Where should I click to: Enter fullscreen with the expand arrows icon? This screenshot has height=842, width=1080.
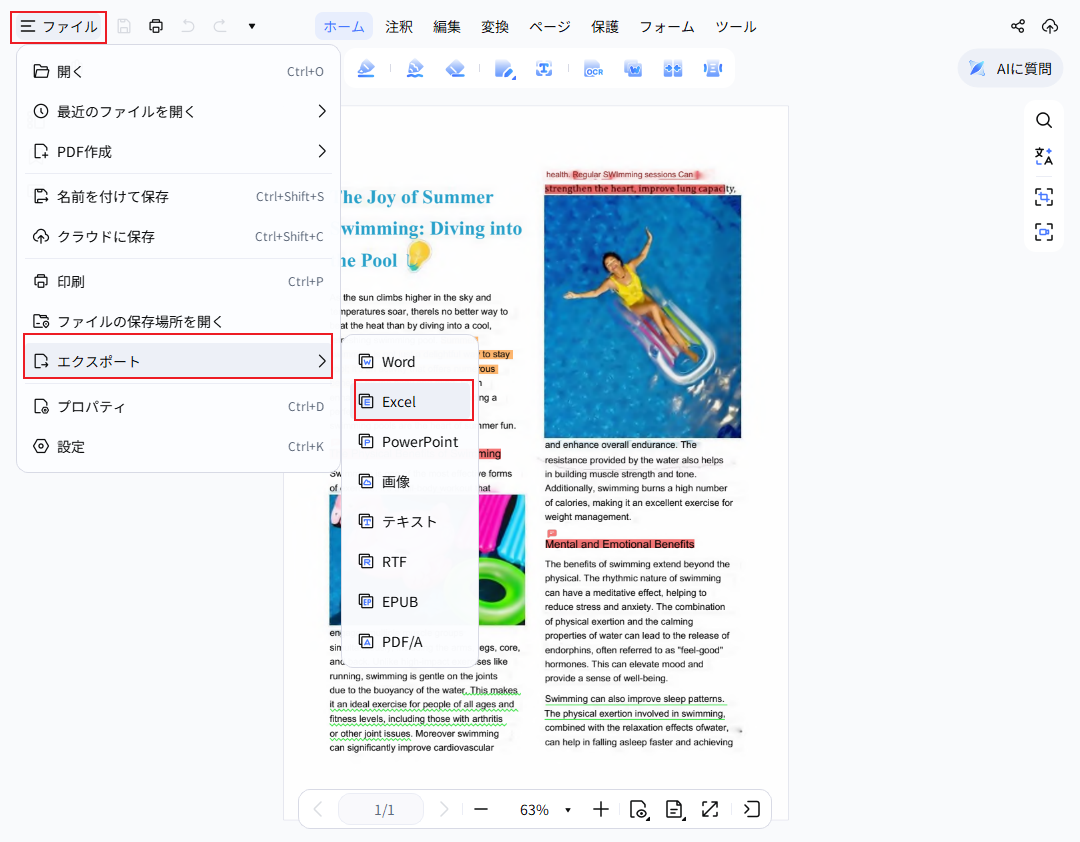(x=710, y=809)
